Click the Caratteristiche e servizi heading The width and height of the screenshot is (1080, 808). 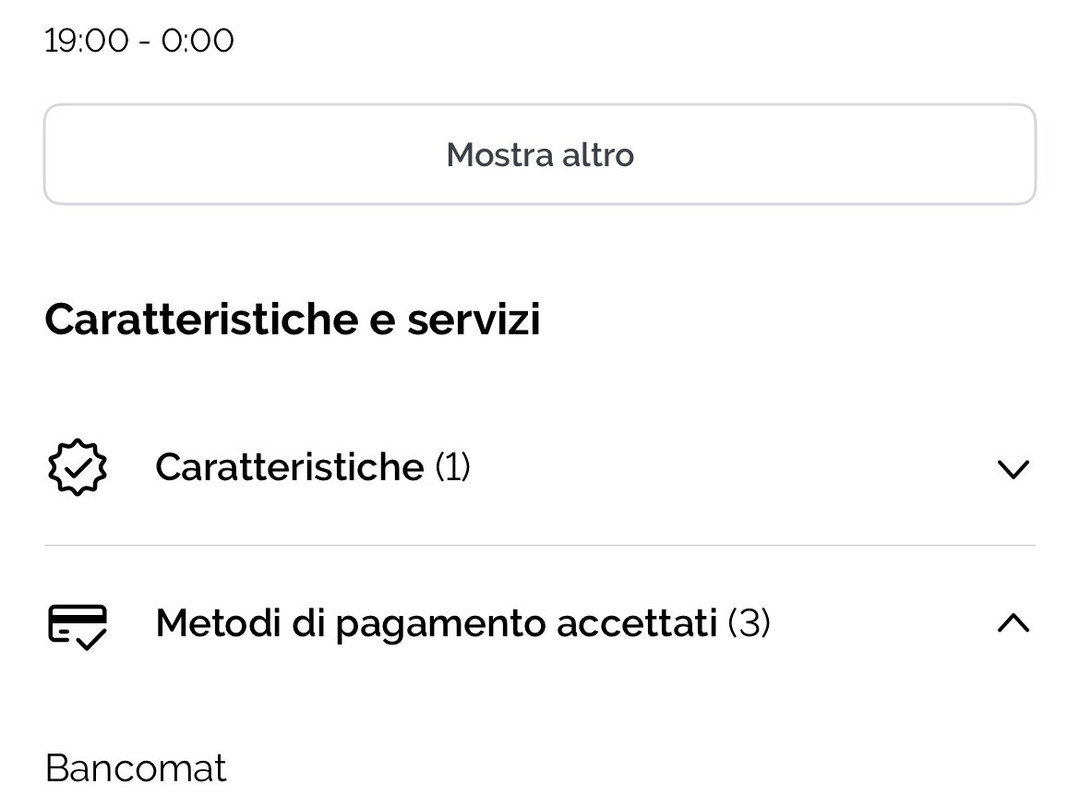[x=293, y=320]
